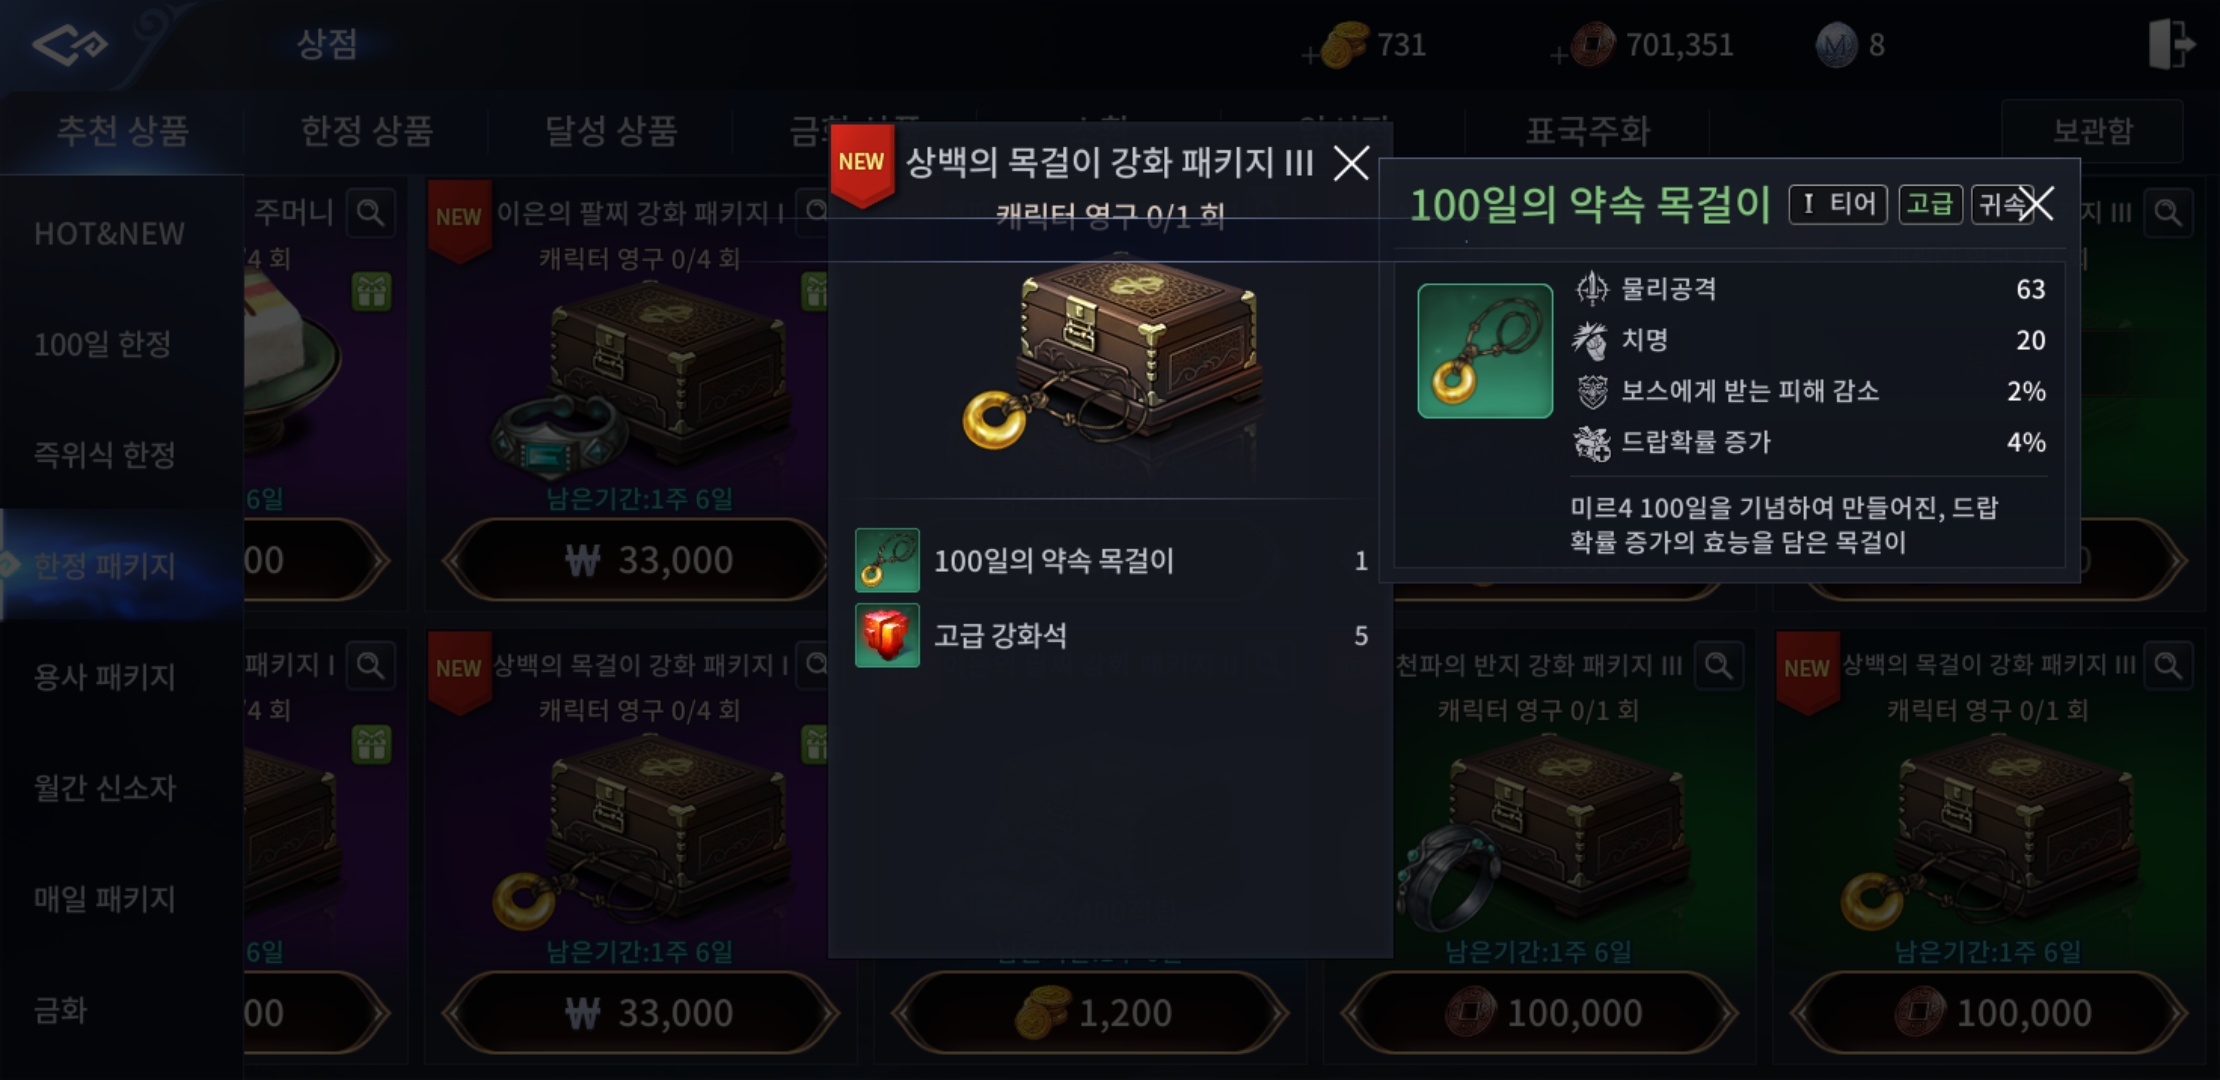Click the exit door icon
The width and height of the screenshot is (2220, 1080).
click(2170, 44)
